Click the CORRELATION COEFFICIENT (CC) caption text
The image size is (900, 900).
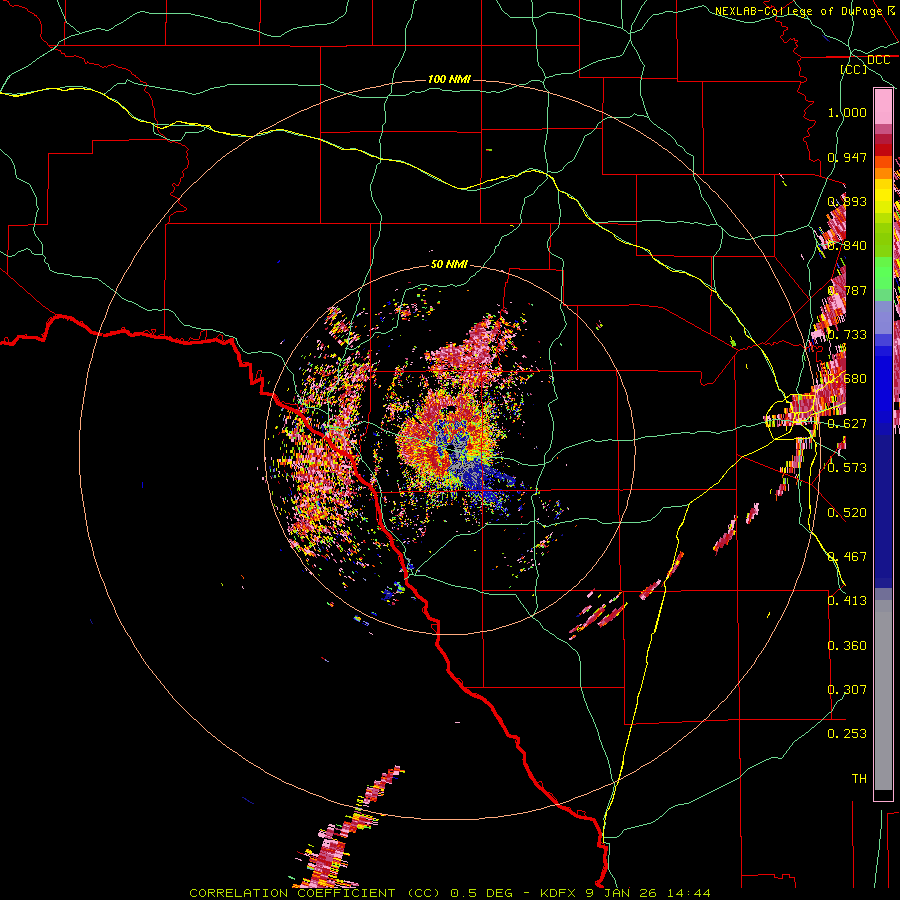314,893
